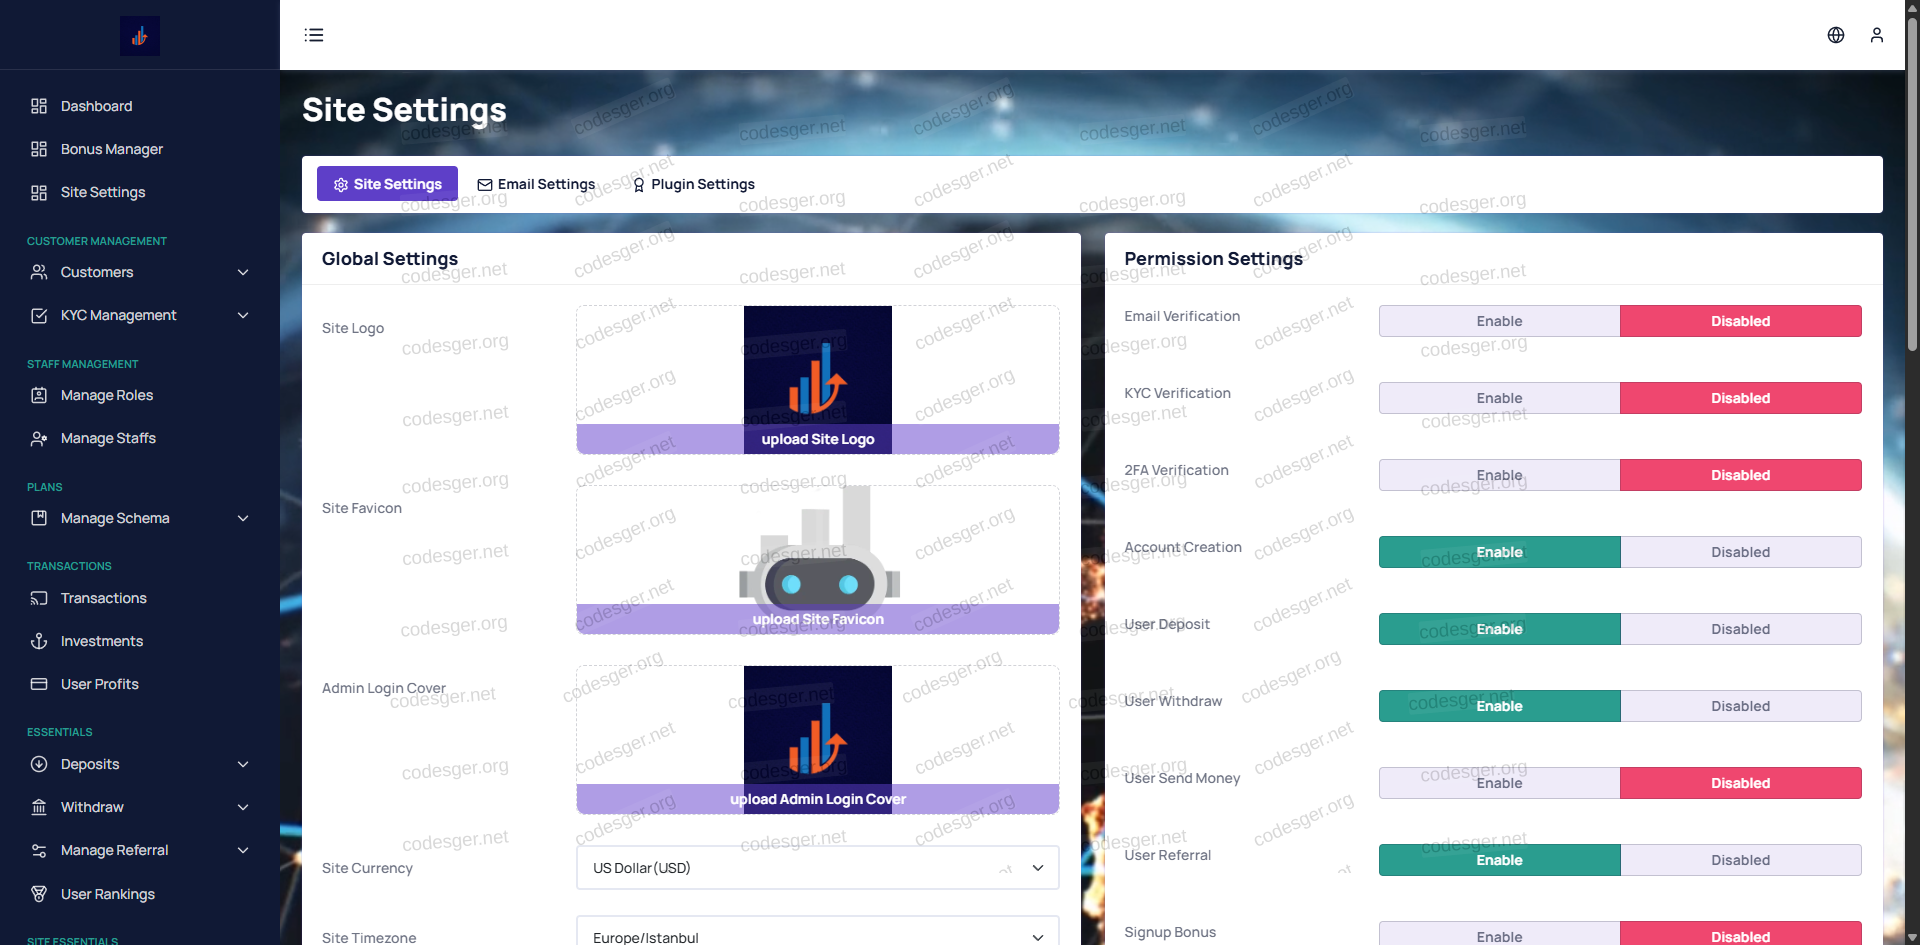Switch to the Plugin Settings tab
This screenshot has width=1920, height=945.
click(693, 184)
